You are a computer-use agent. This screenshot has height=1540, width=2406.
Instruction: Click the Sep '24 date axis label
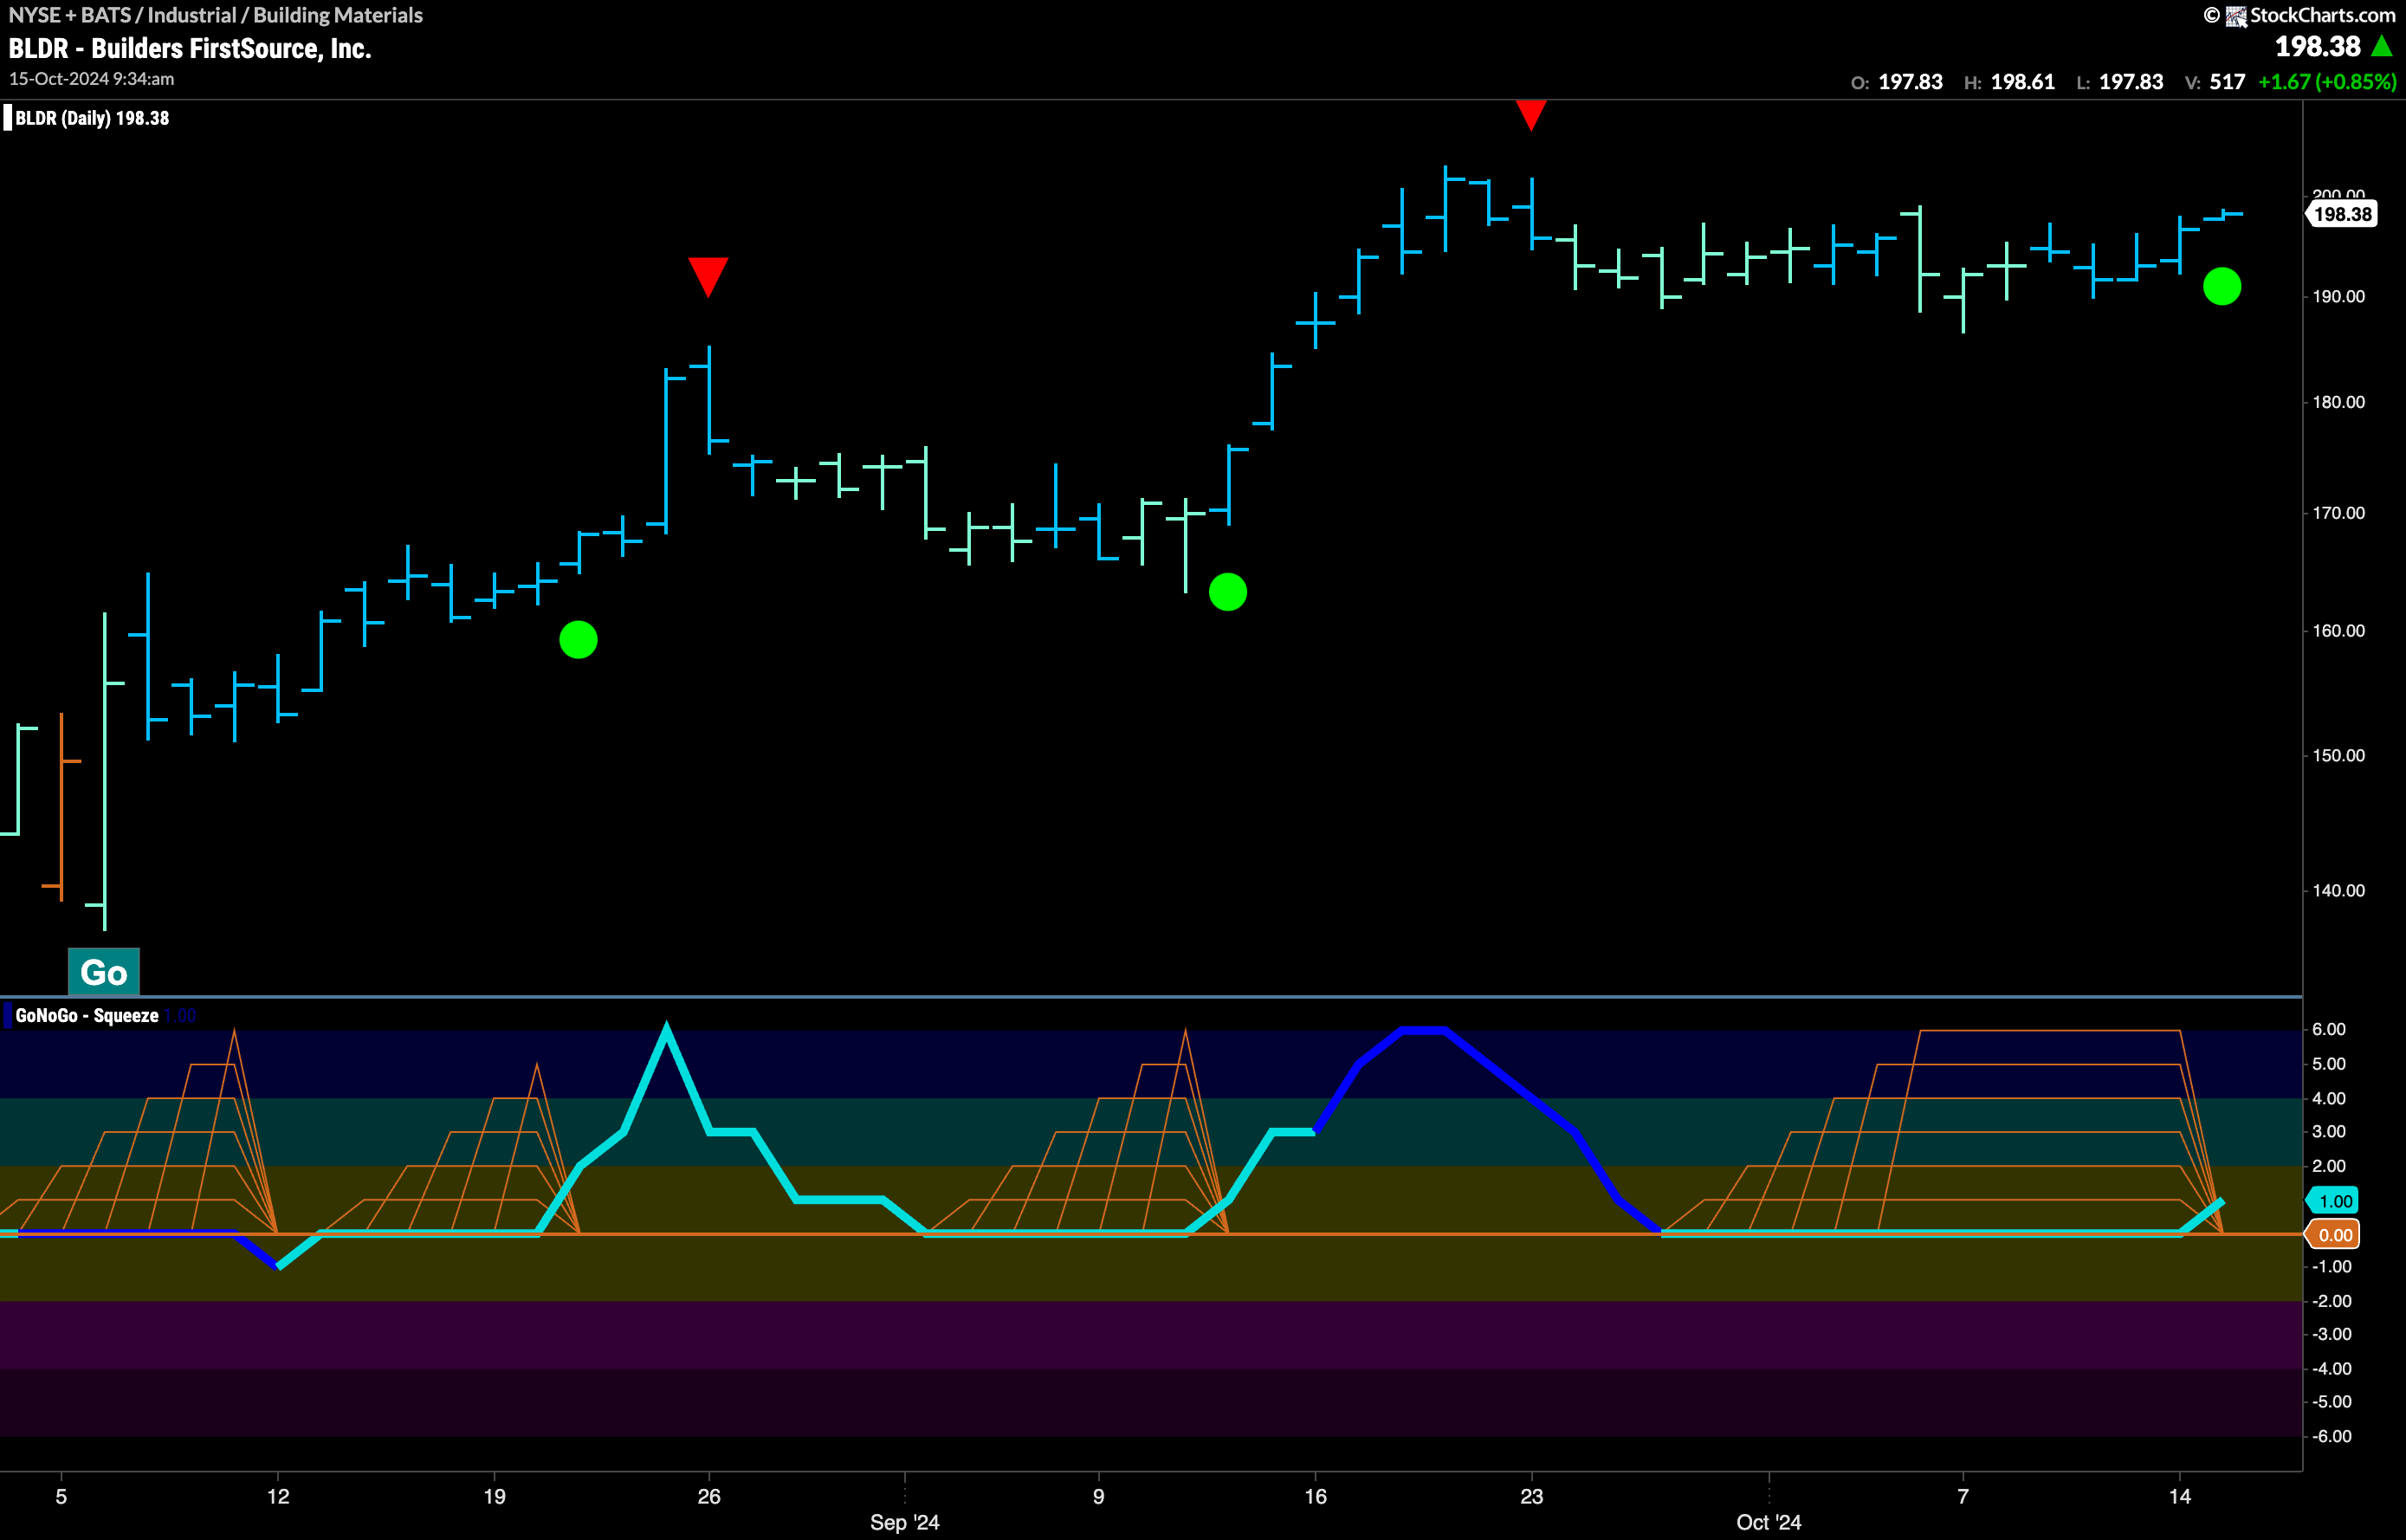click(904, 1522)
